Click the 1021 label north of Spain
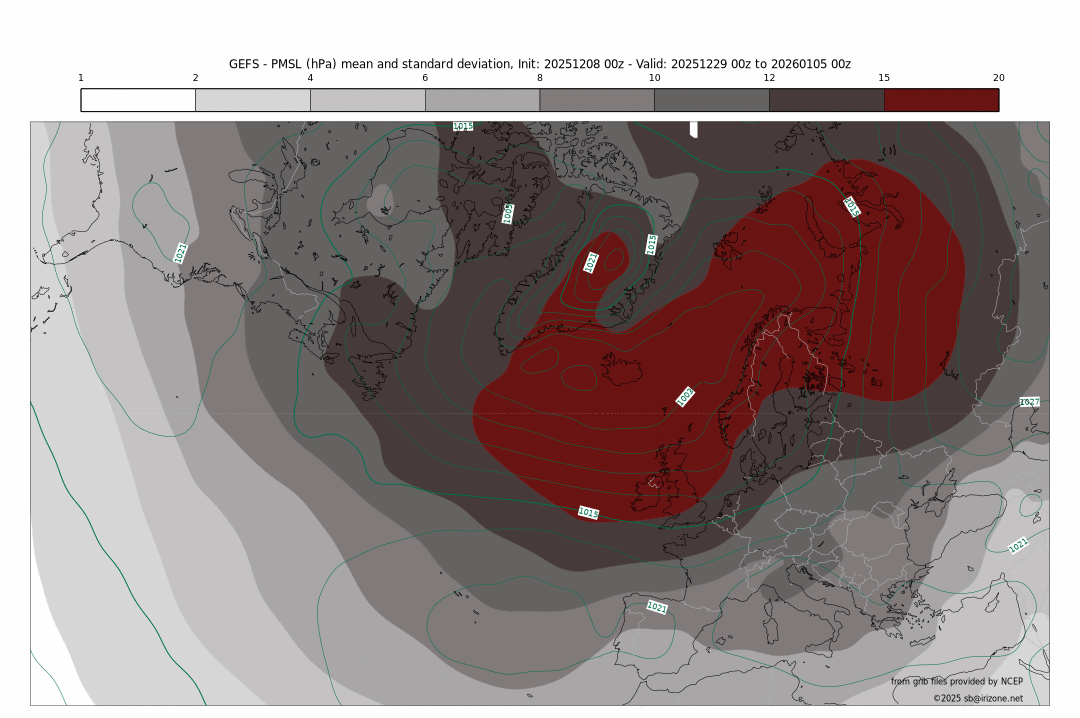The width and height of the screenshot is (1080, 718). point(657,607)
